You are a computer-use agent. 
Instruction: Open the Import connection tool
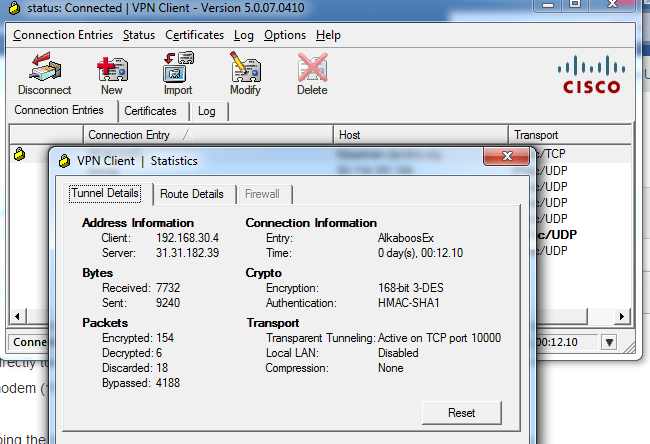pos(178,73)
